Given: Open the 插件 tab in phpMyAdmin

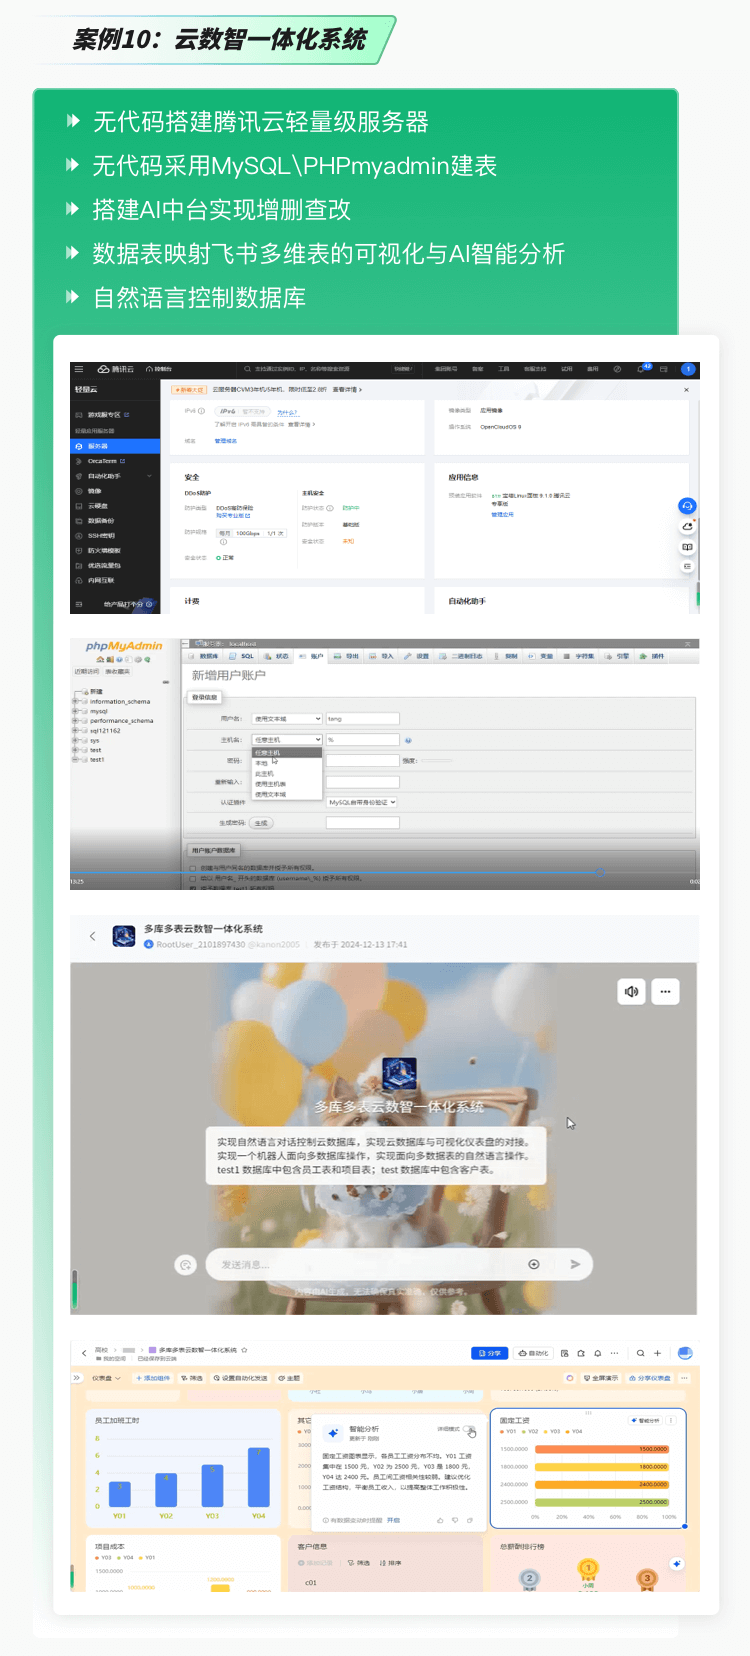Looking at the screenshot, I should (x=653, y=656).
